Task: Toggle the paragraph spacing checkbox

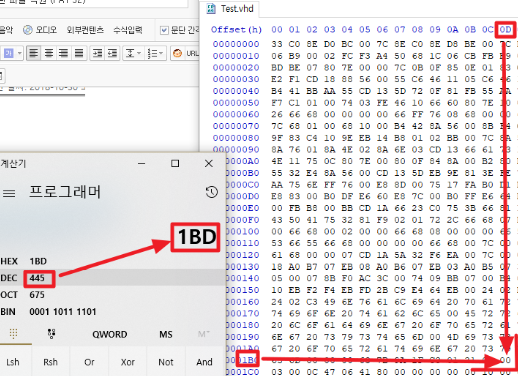Action: (164, 30)
